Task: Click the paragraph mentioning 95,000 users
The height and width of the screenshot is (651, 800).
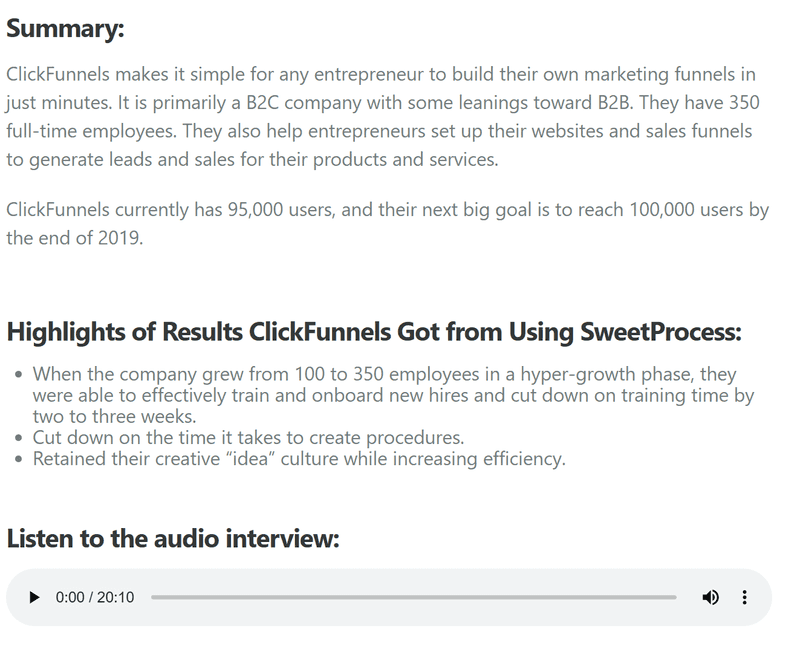Action: click(x=387, y=223)
